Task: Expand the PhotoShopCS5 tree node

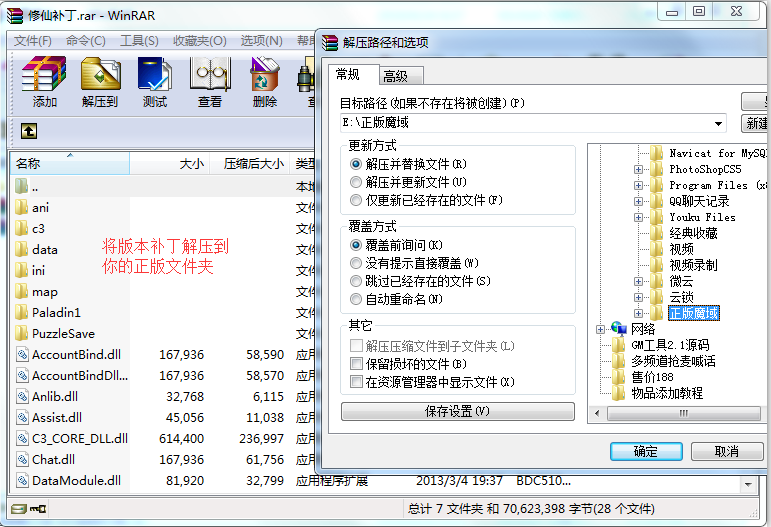Action: pos(638,170)
